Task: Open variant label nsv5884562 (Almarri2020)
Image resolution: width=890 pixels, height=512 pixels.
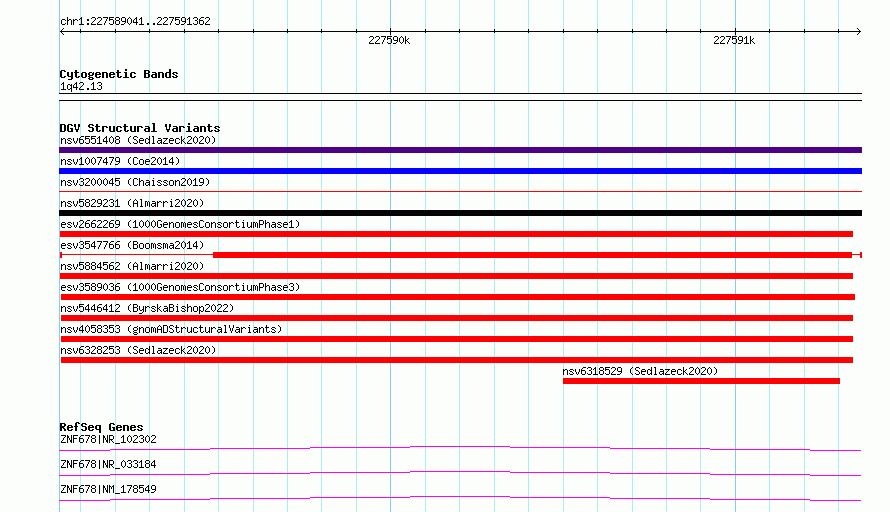Action: pyautogui.click(x=132, y=266)
